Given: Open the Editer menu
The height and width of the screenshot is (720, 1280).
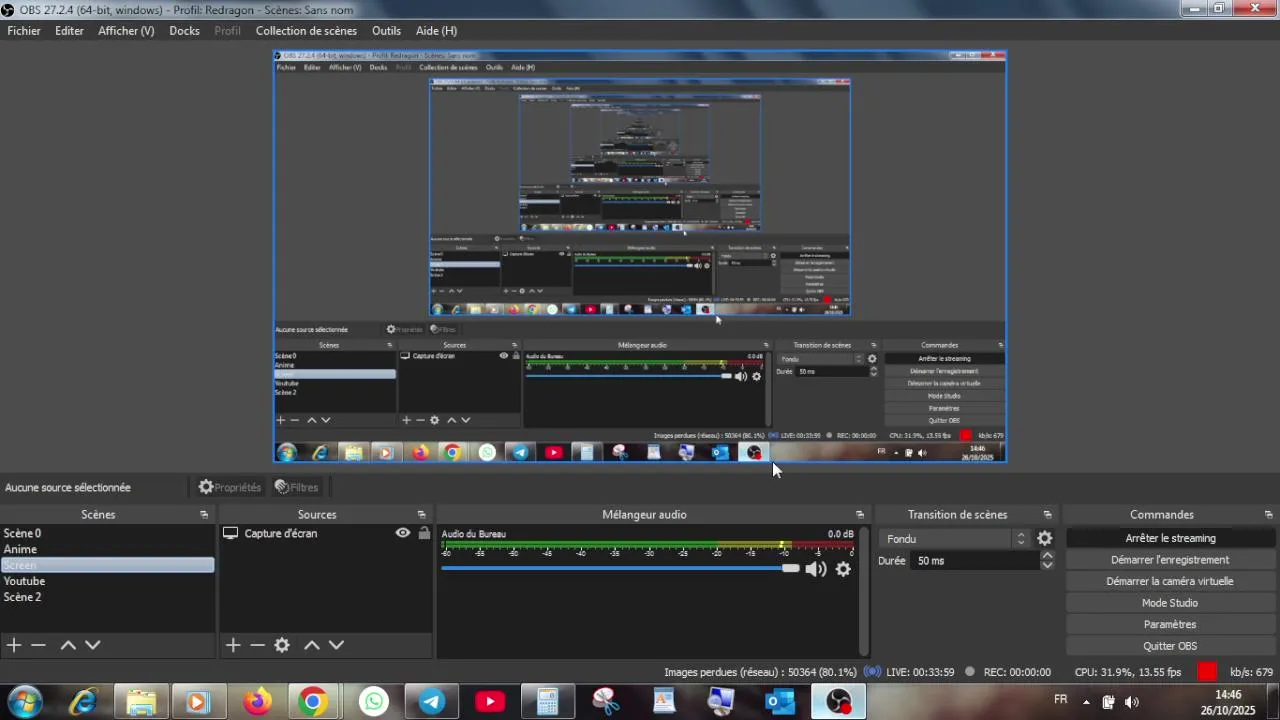Looking at the screenshot, I should [69, 31].
